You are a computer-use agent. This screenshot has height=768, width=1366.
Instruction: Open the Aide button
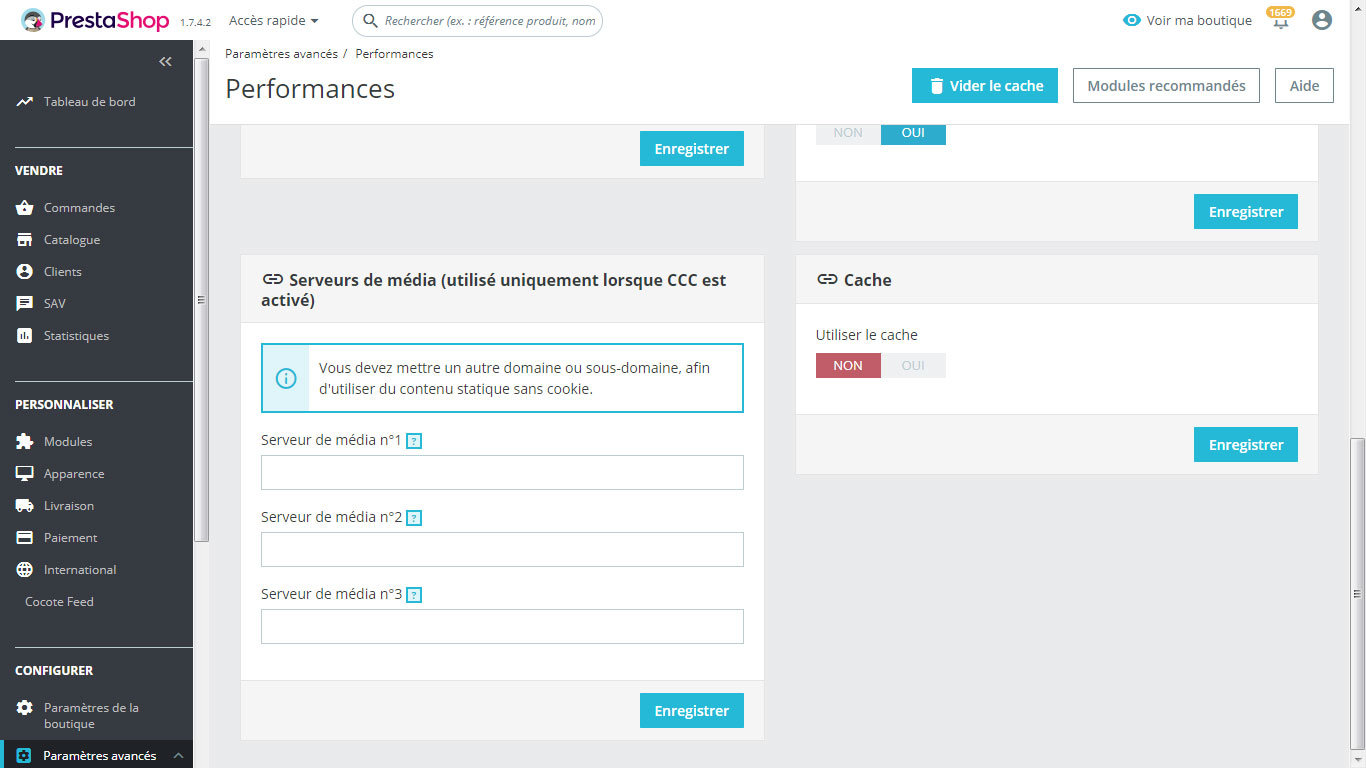1304,86
